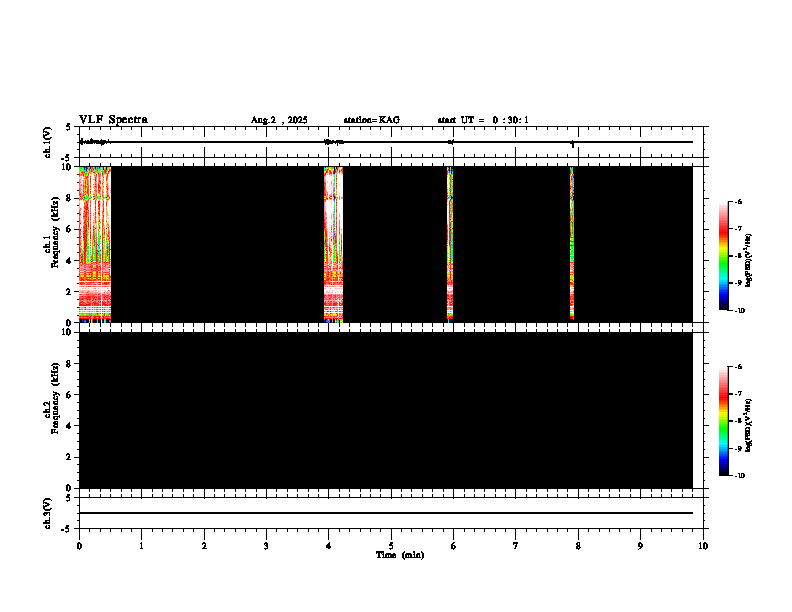This screenshot has height=612, width=792.
Task: Click the "ch.3(V)" waveform axis label
Action: [48, 514]
